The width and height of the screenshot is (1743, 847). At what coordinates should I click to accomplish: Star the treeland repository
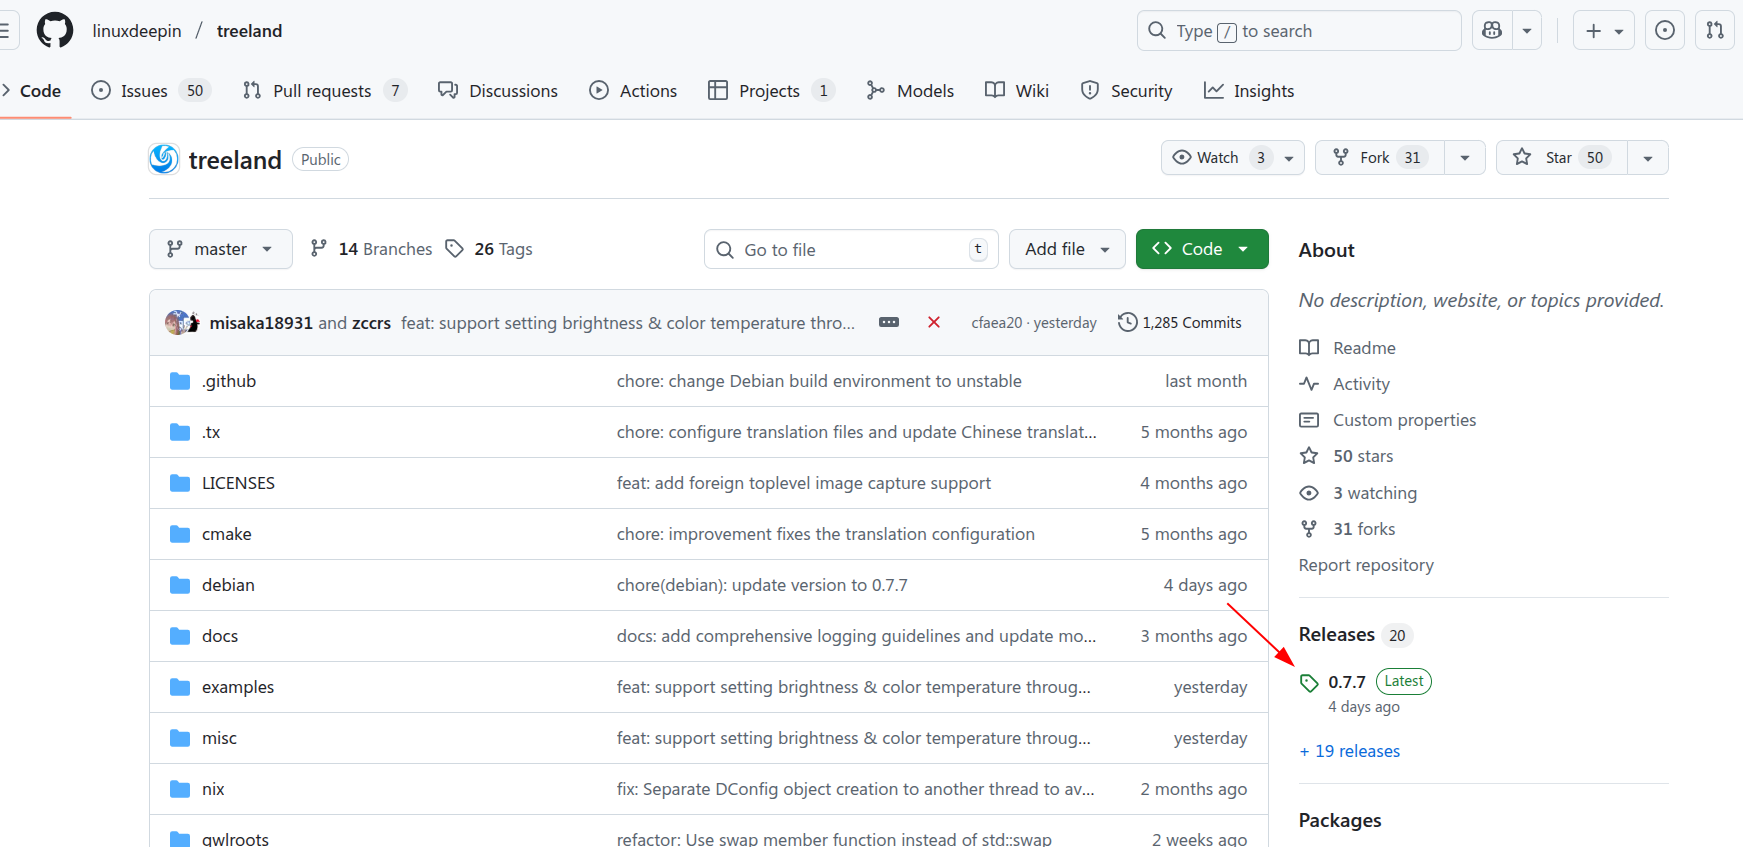(1561, 158)
